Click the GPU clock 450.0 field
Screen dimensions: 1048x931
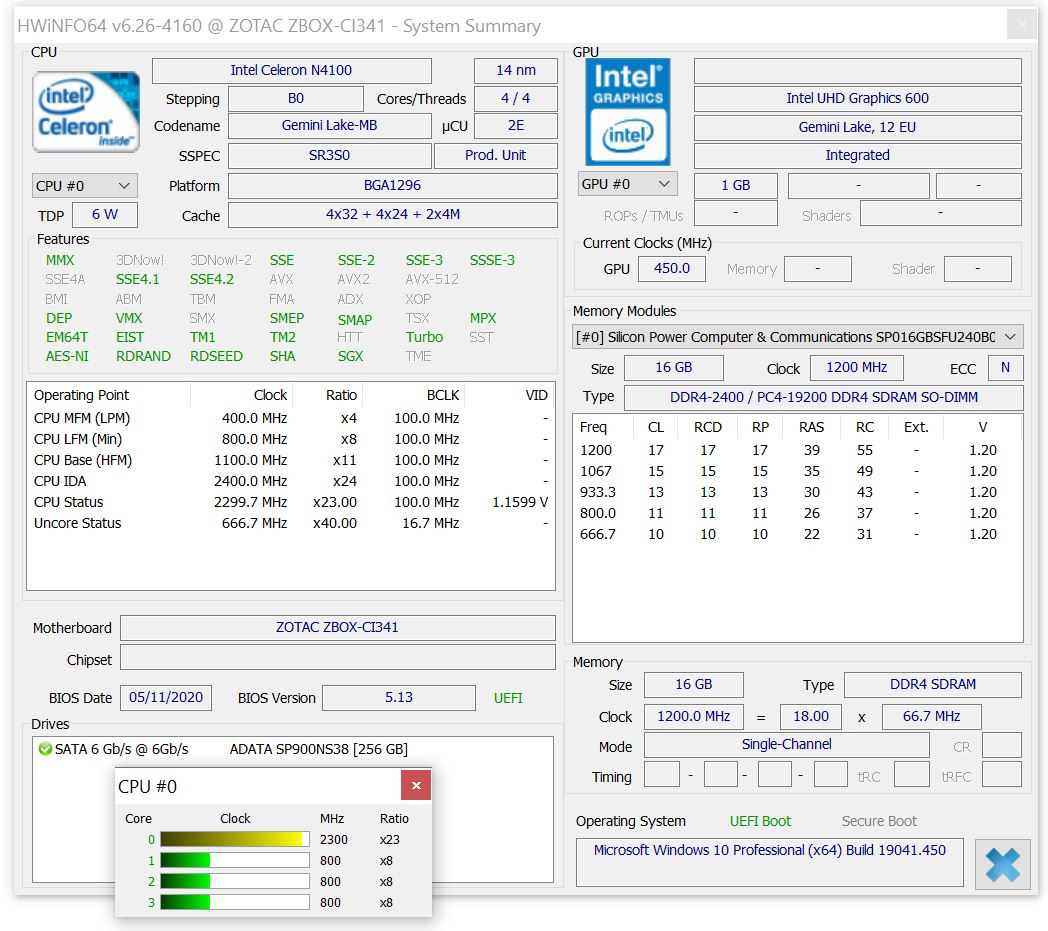tap(672, 269)
